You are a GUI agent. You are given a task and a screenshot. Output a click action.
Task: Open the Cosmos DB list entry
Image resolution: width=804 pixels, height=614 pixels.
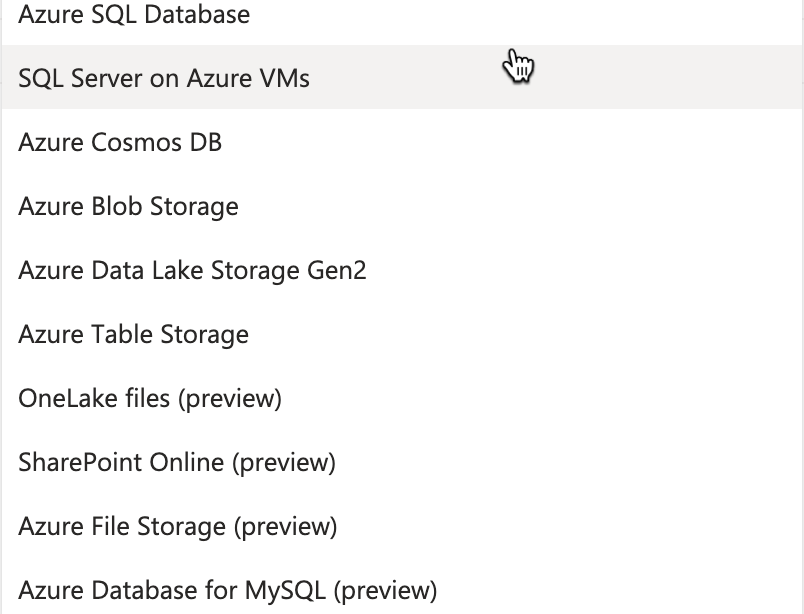(x=402, y=141)
